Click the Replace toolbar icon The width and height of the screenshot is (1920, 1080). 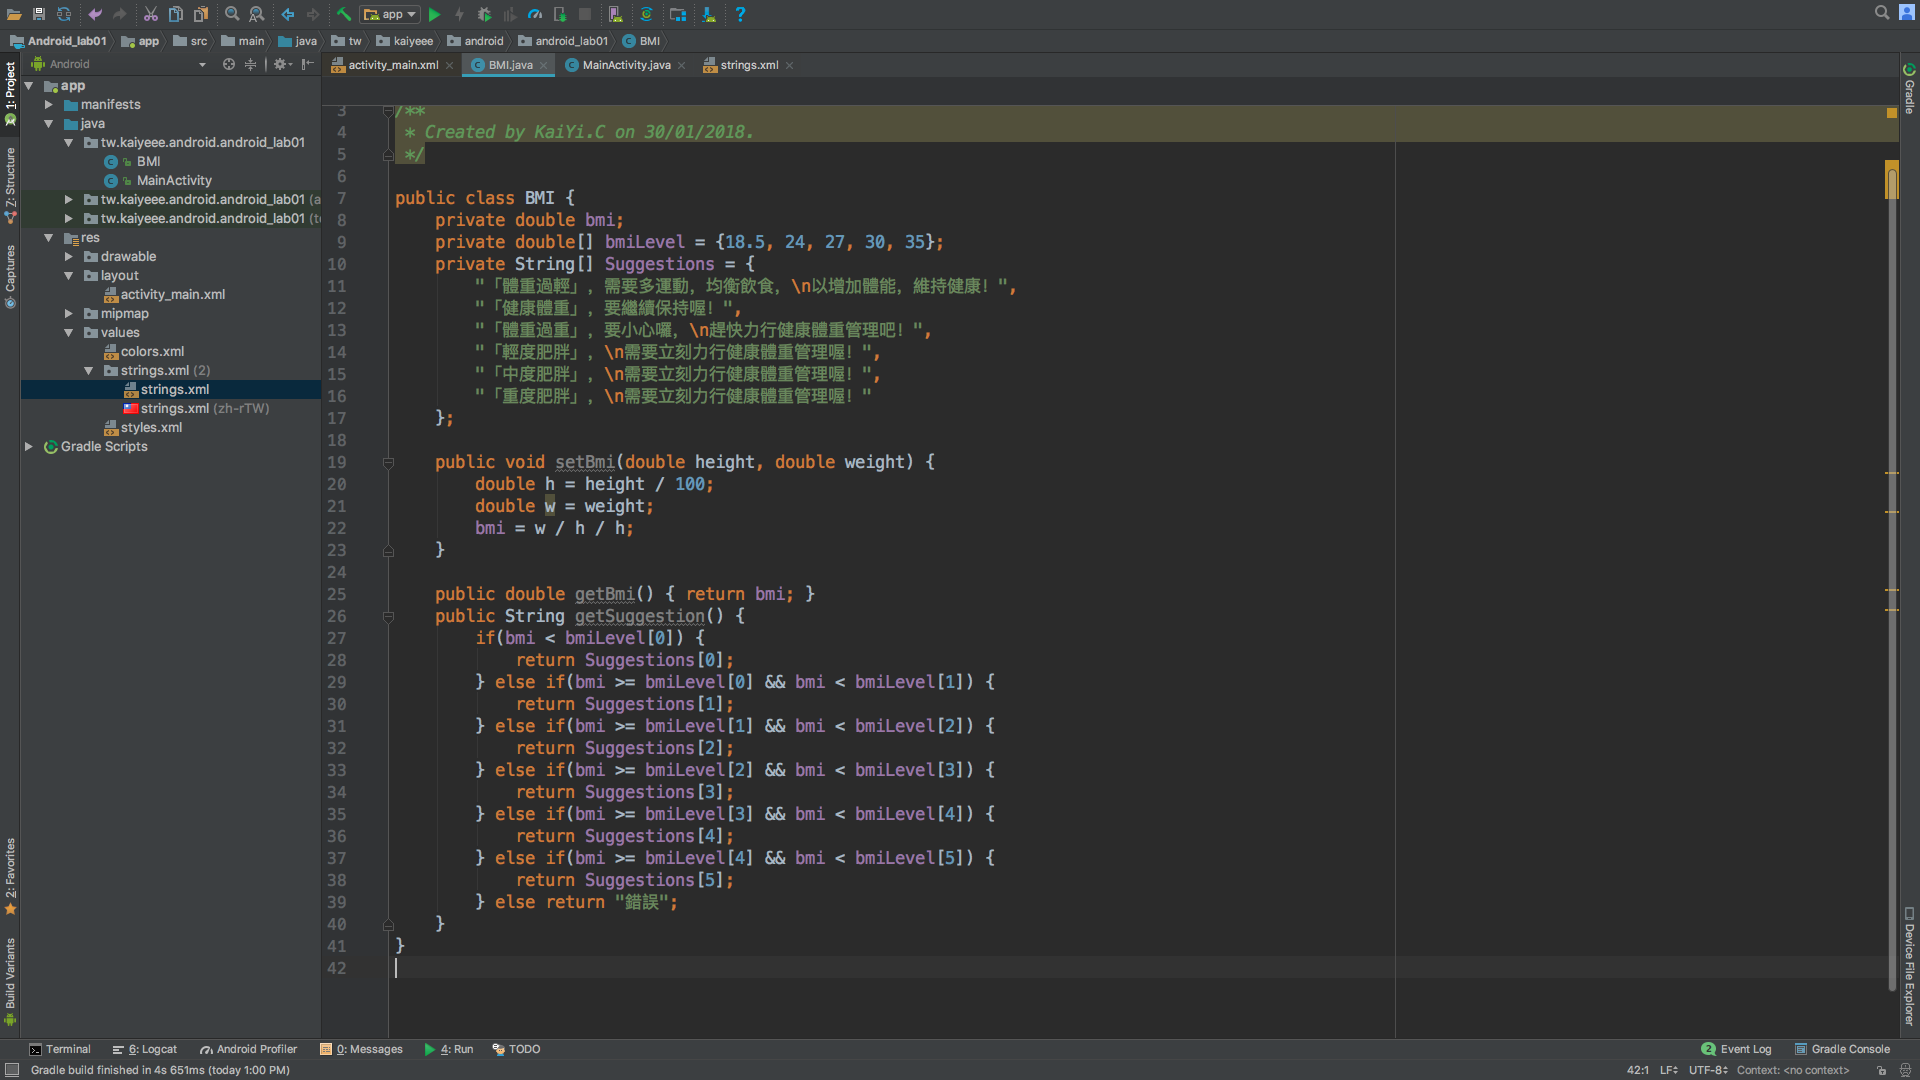(x=257, y=14)
